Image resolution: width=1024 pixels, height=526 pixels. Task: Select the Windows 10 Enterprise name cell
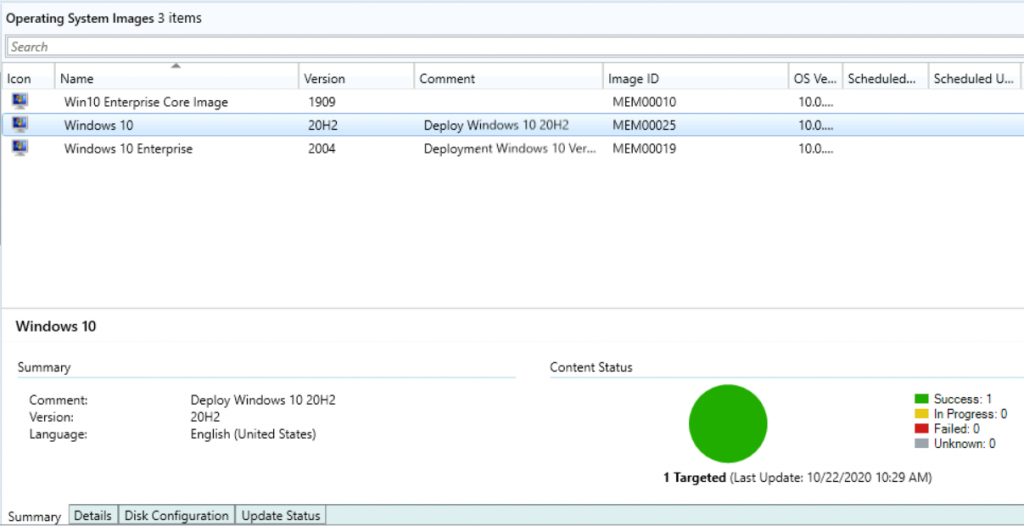tap(128, 149)
